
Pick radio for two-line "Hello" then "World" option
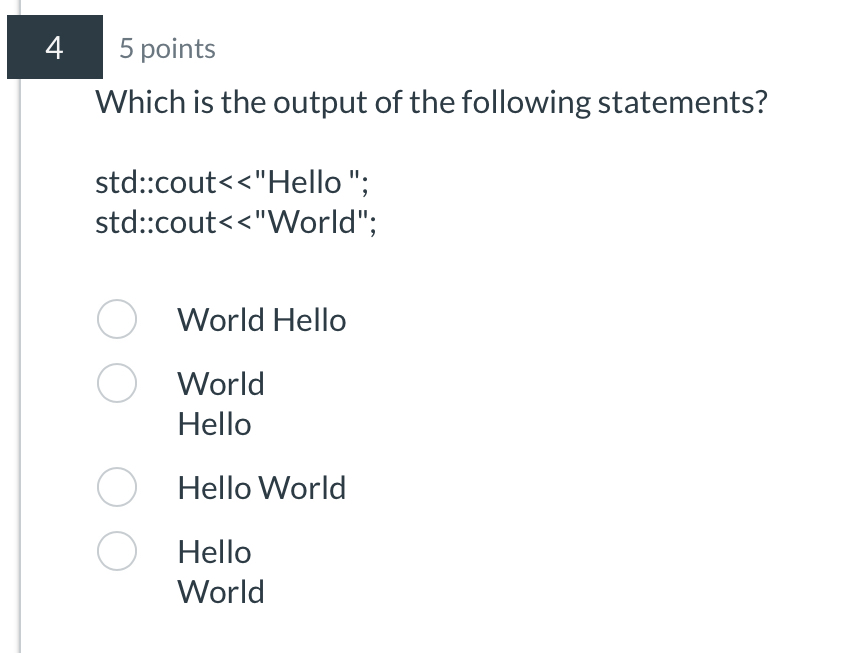[117, 551]
